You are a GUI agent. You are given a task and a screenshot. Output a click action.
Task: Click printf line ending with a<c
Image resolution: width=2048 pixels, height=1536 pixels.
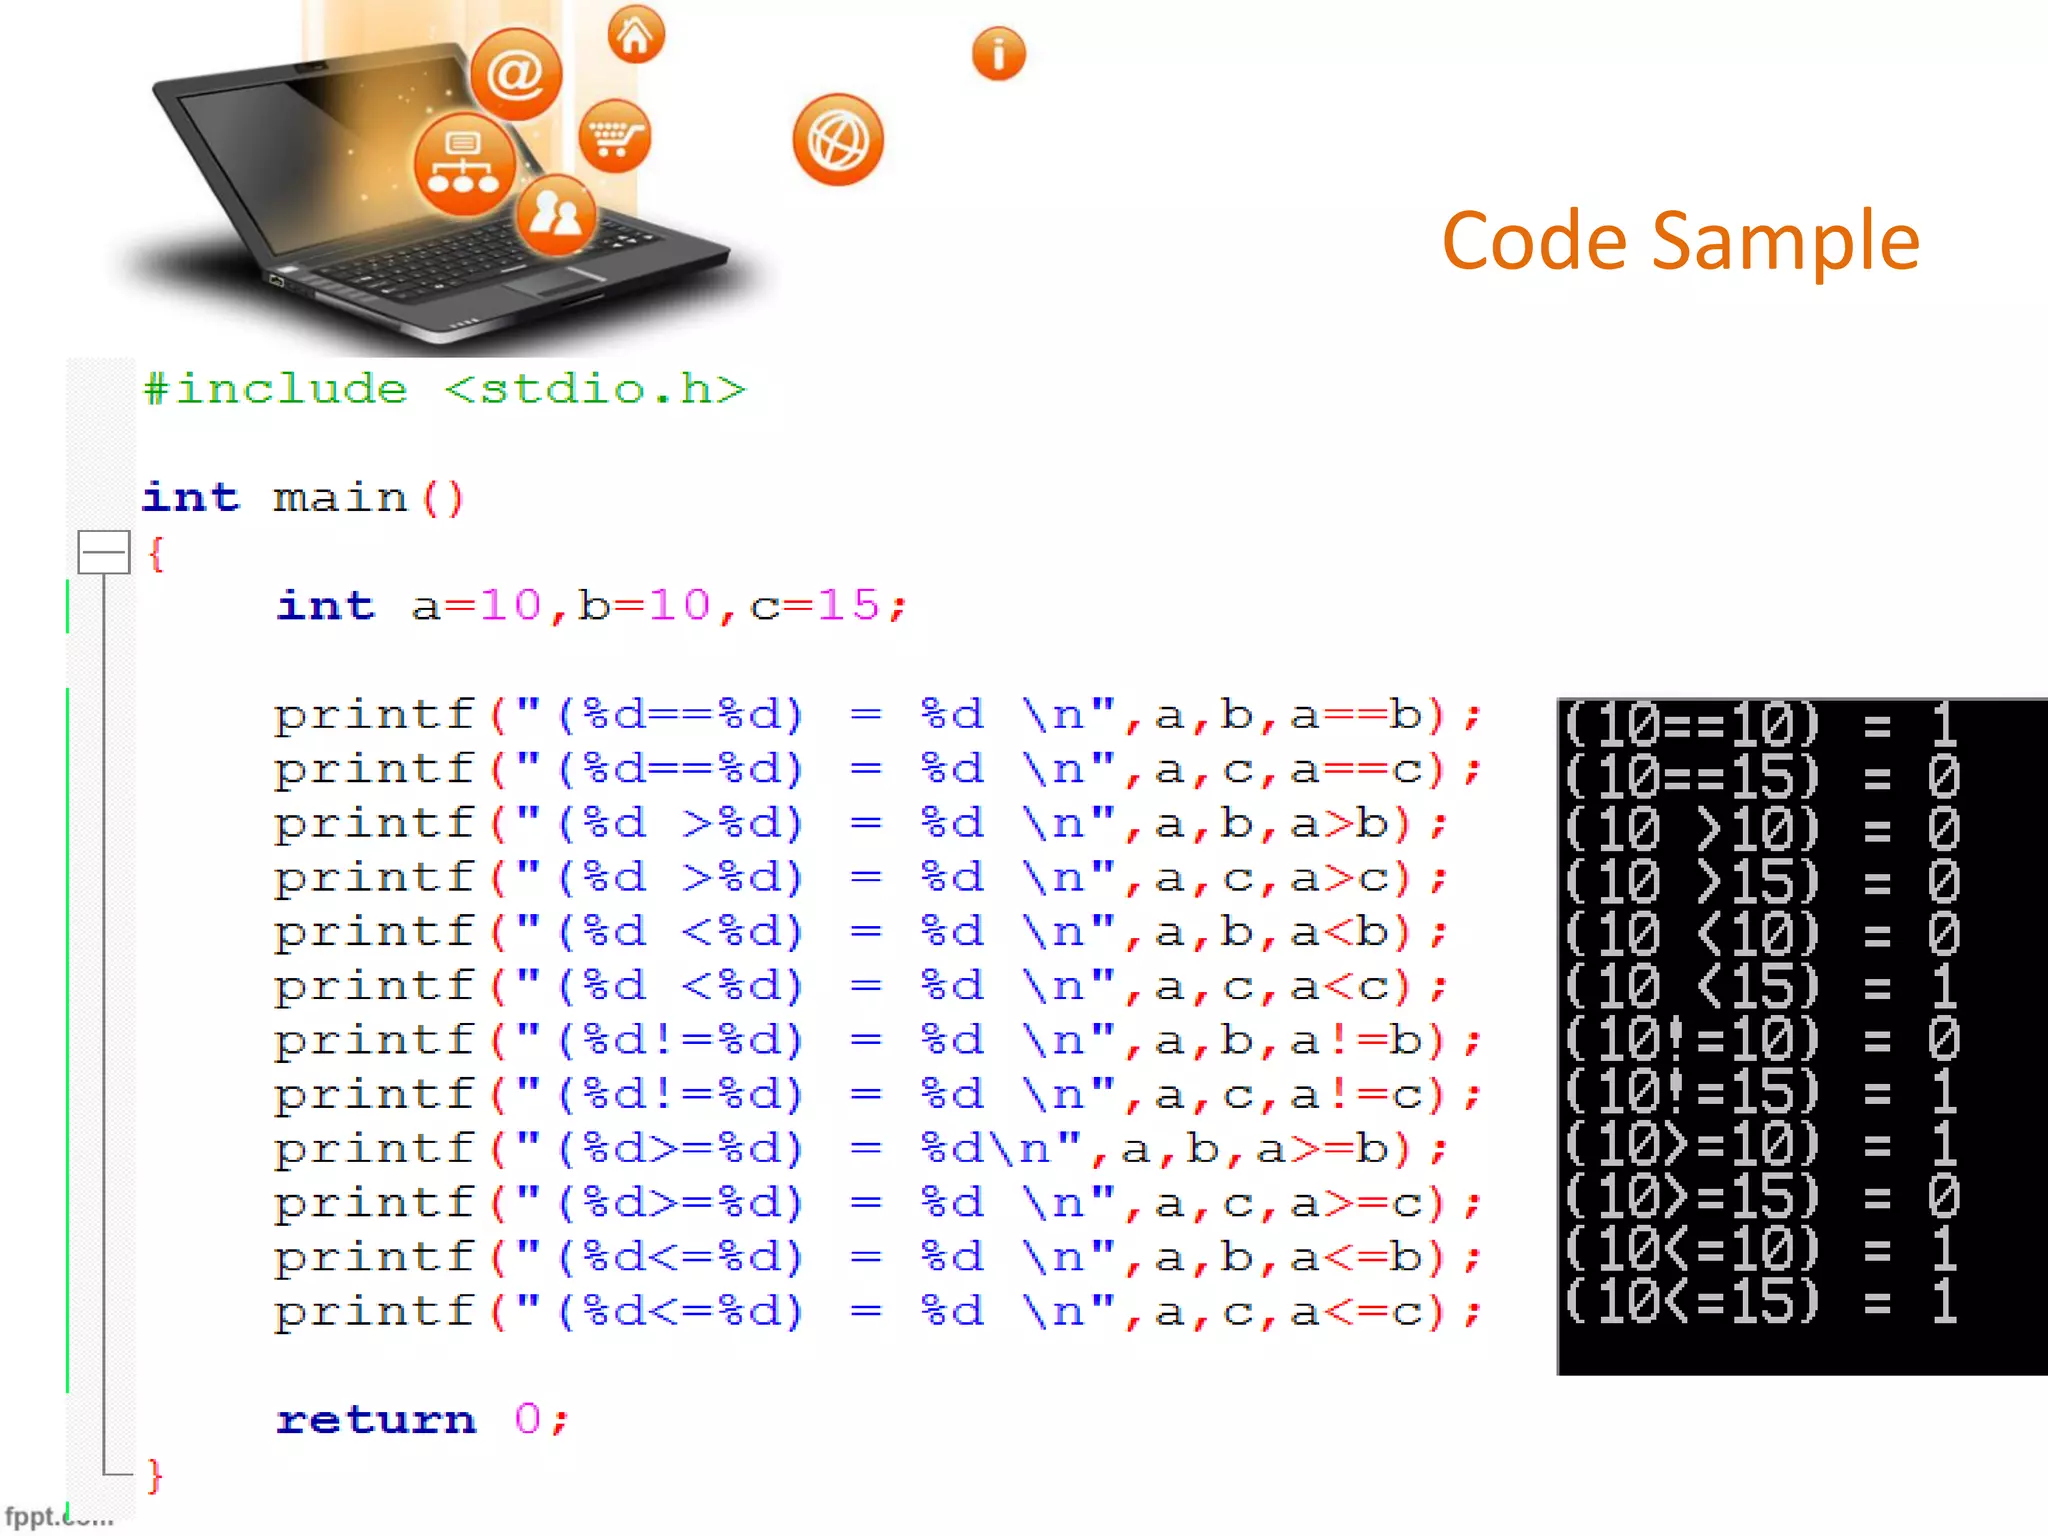pyautogui.click(x=862, y=987)
